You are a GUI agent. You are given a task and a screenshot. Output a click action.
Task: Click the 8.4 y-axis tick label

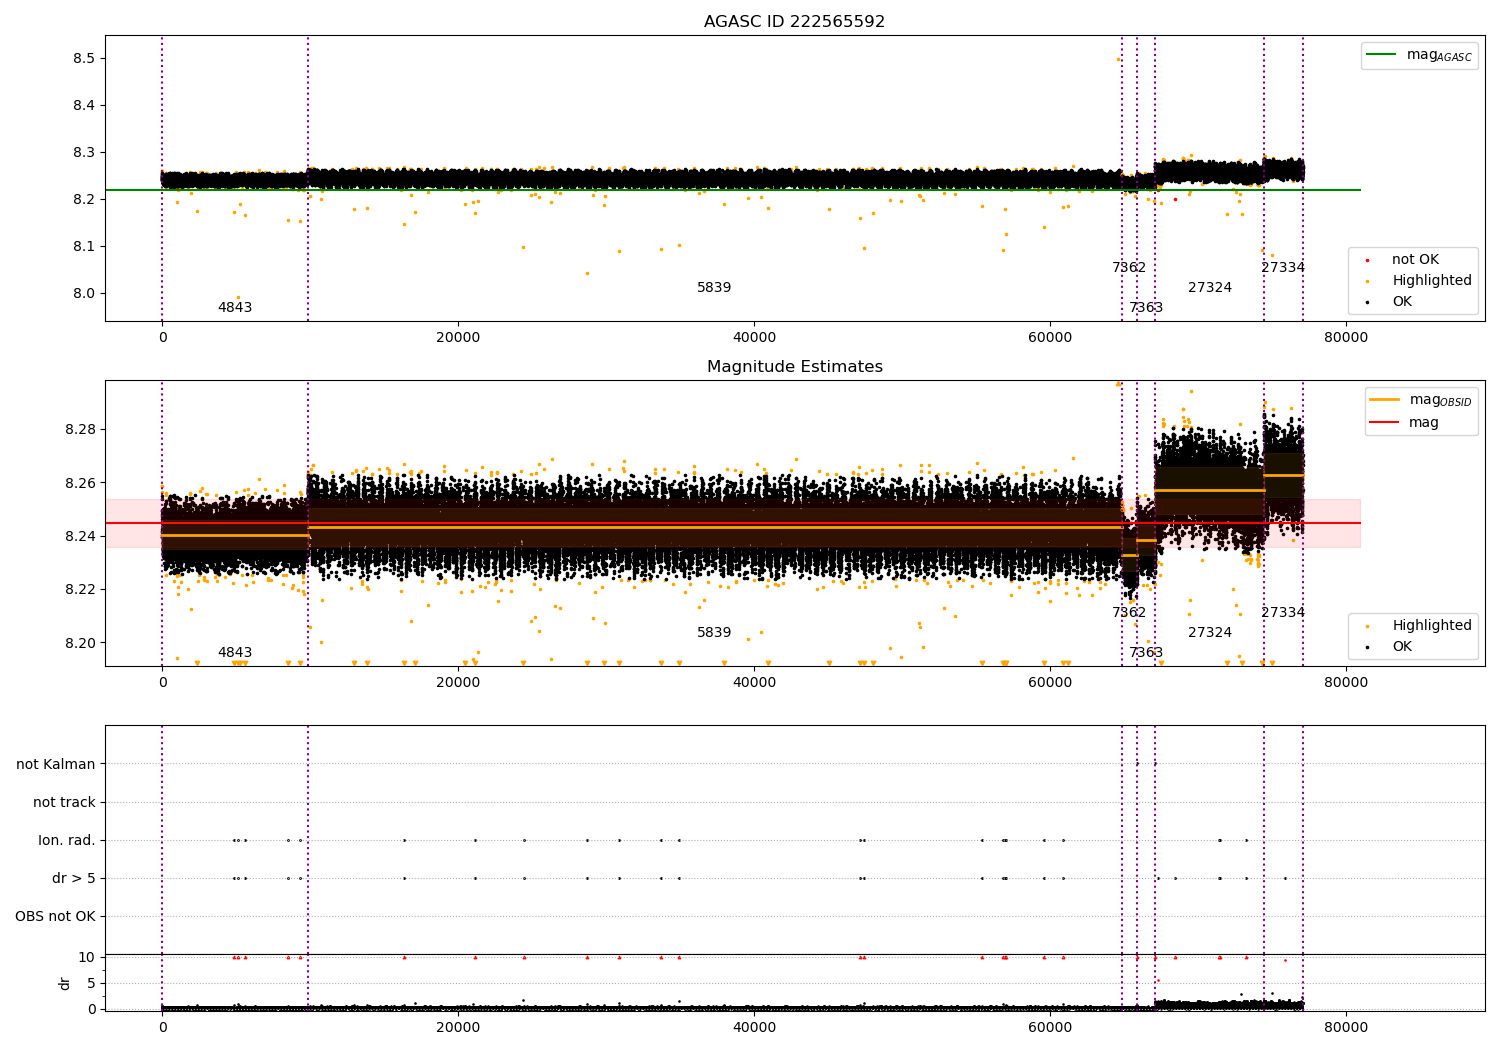tap(83, 106)
